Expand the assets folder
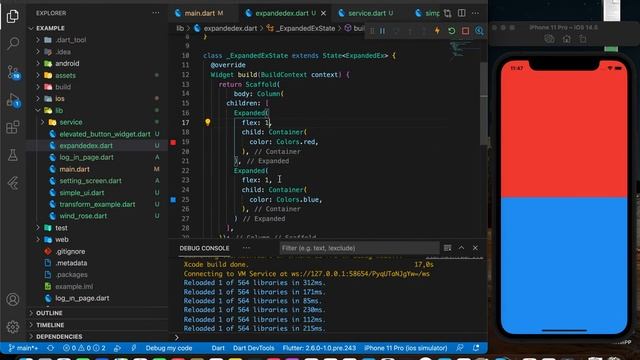Viewport: 640px width, 360px height. point(65,76)
